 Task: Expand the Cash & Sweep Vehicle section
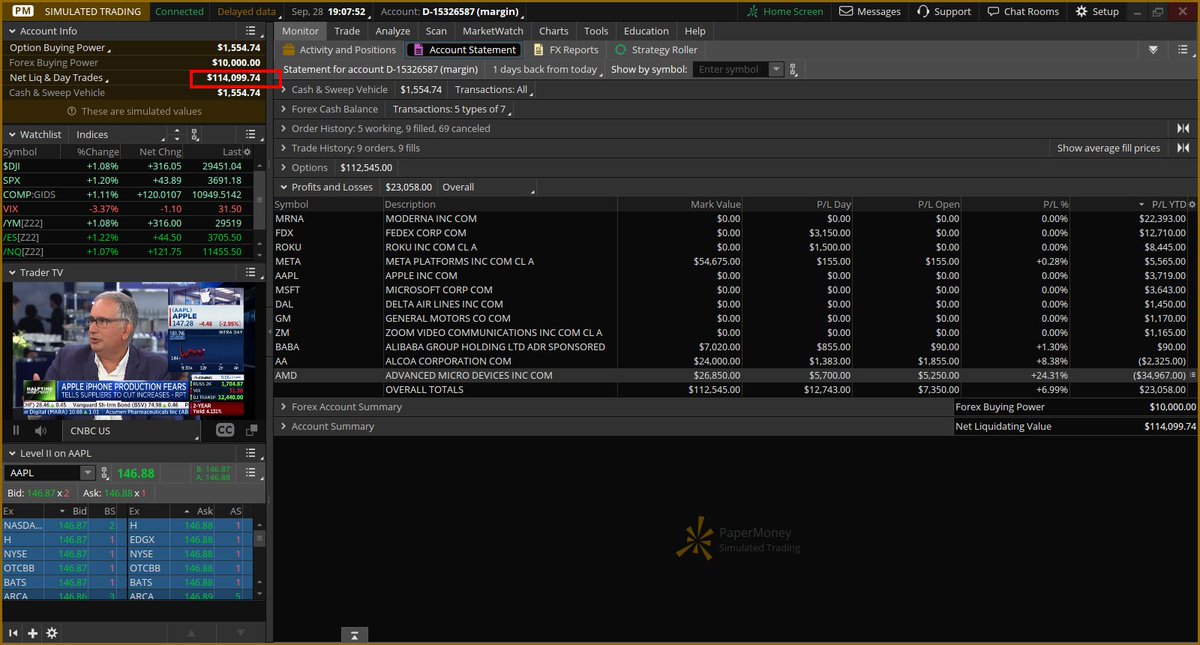tap(283, 90)
